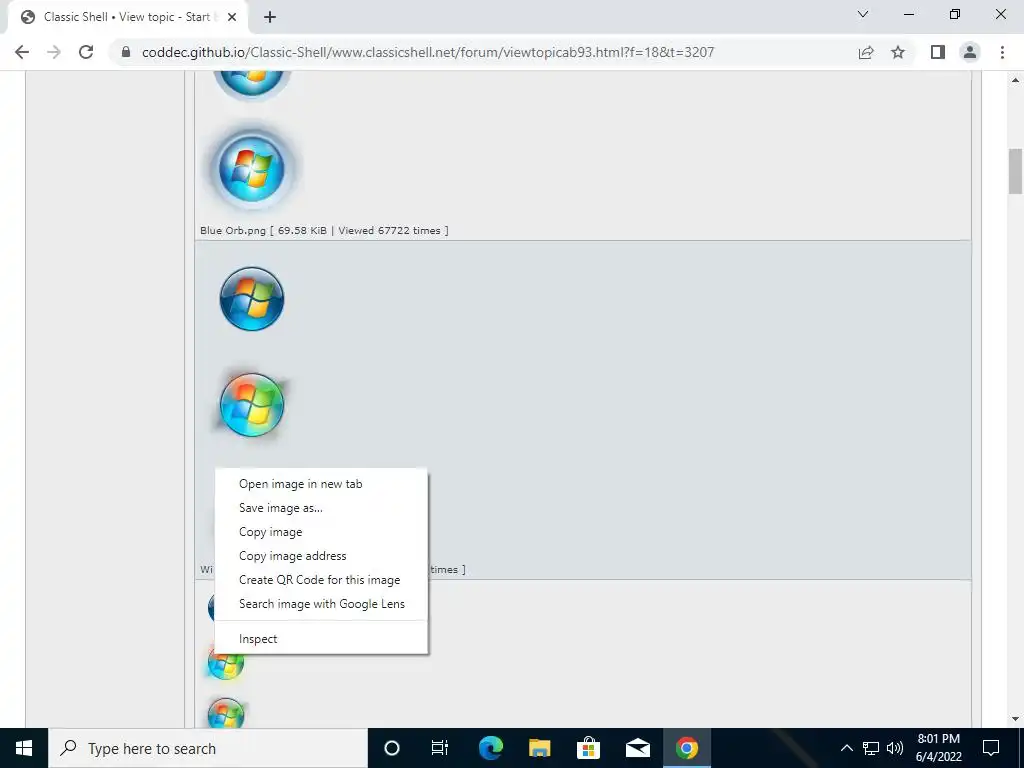Go back to the previous page

click(22, 52)
